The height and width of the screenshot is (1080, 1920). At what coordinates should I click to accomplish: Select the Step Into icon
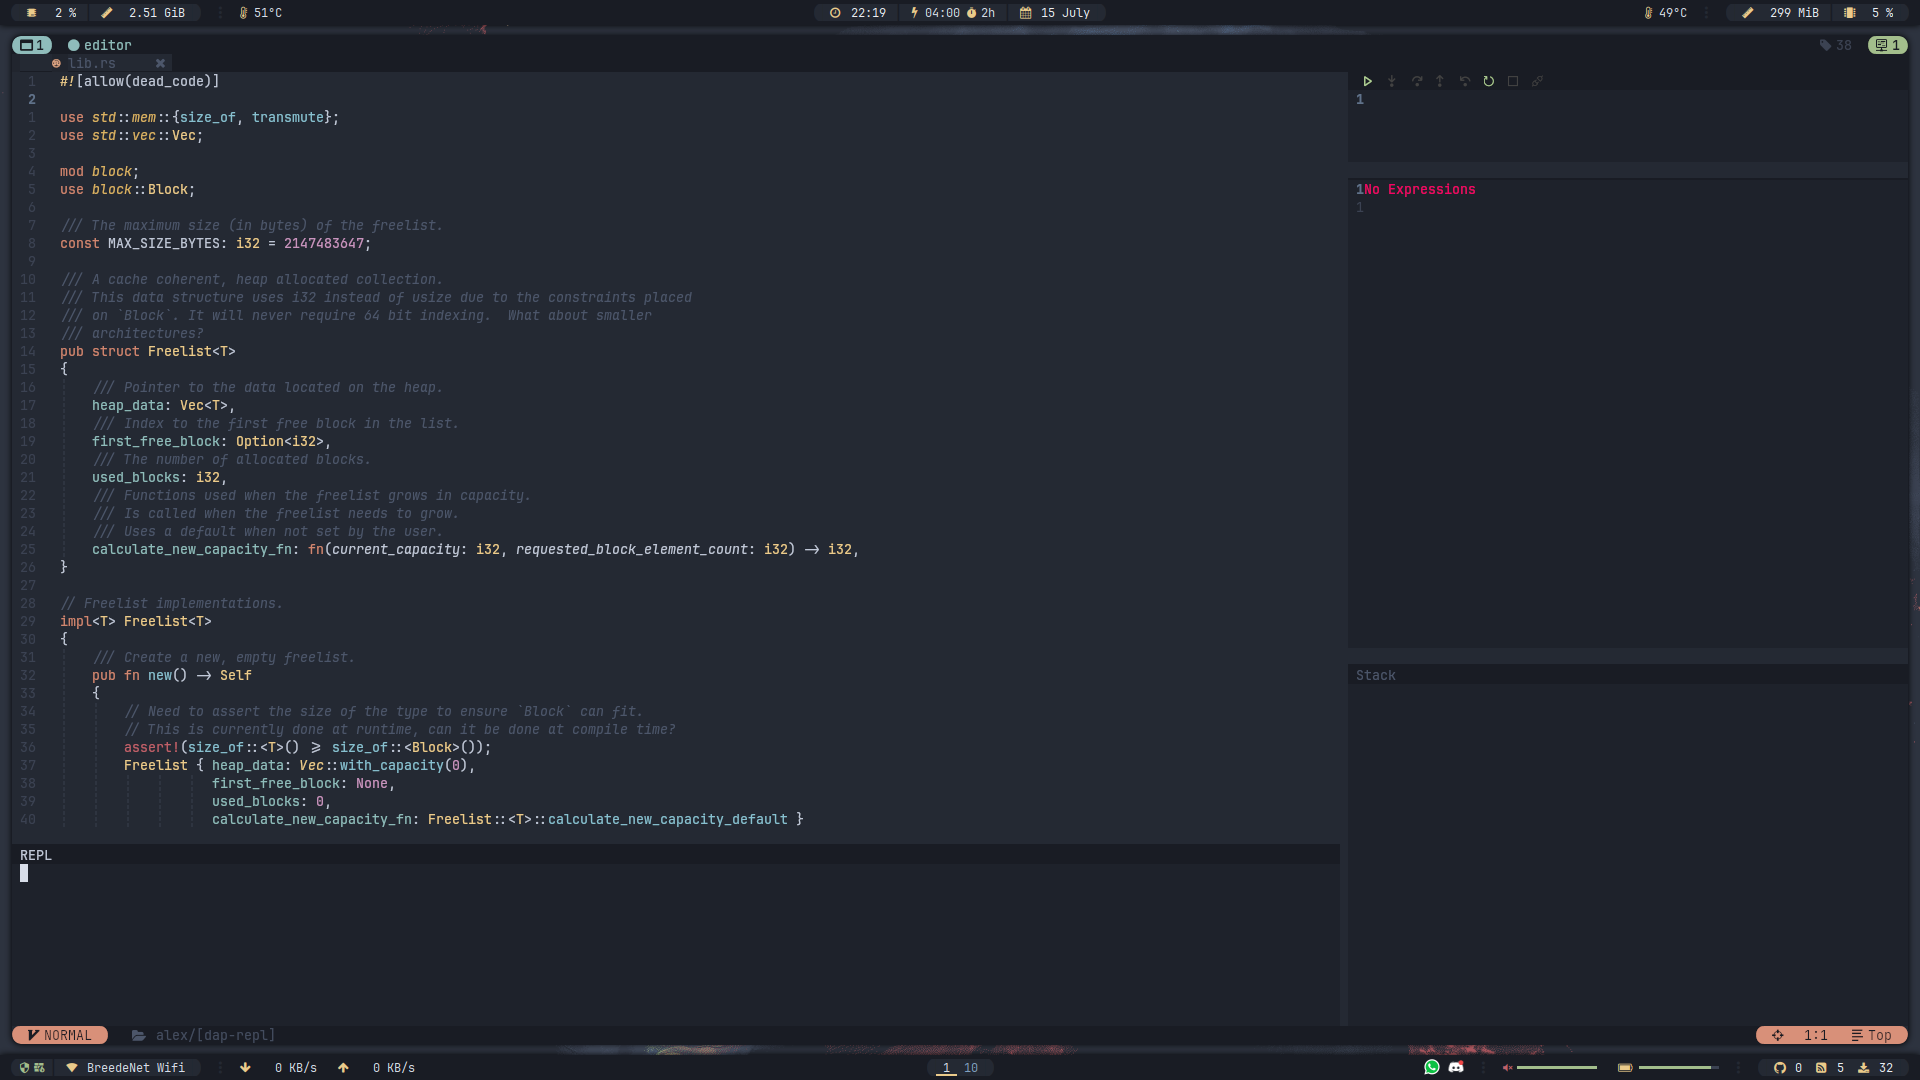[1392, 81]
